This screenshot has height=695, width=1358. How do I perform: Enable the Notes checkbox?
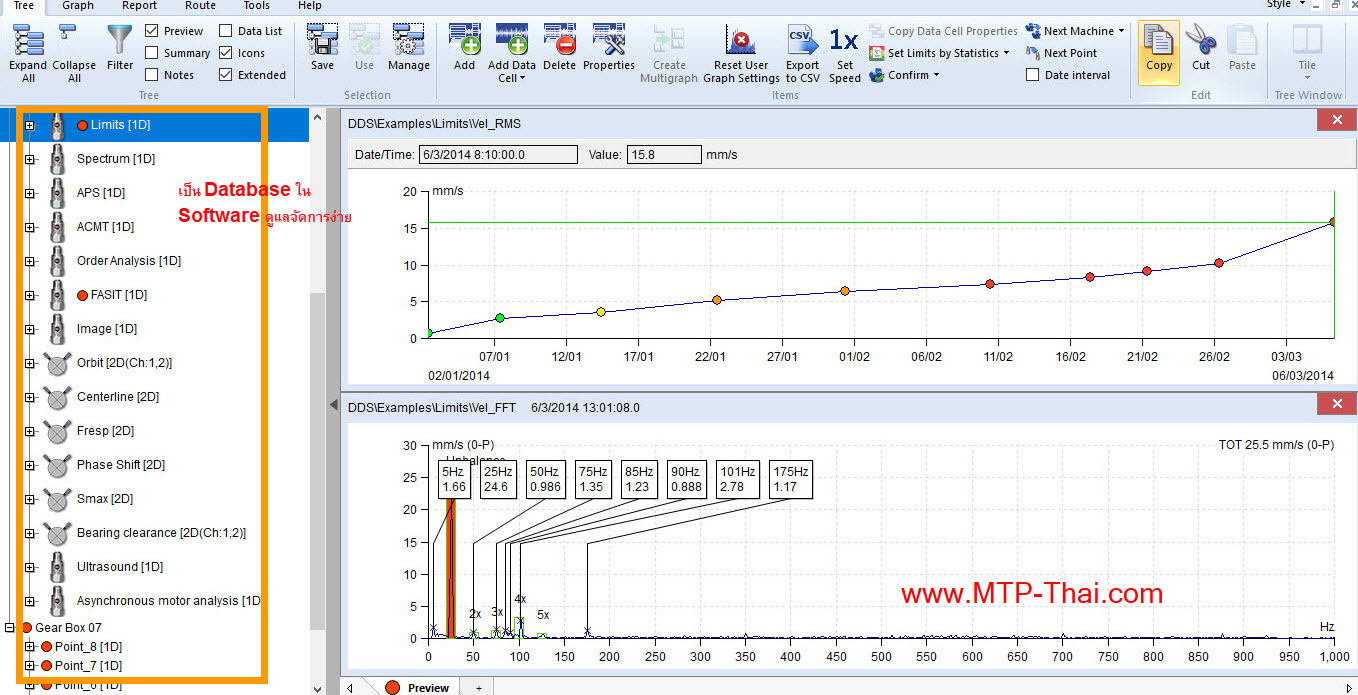click(x=152, y=75)
